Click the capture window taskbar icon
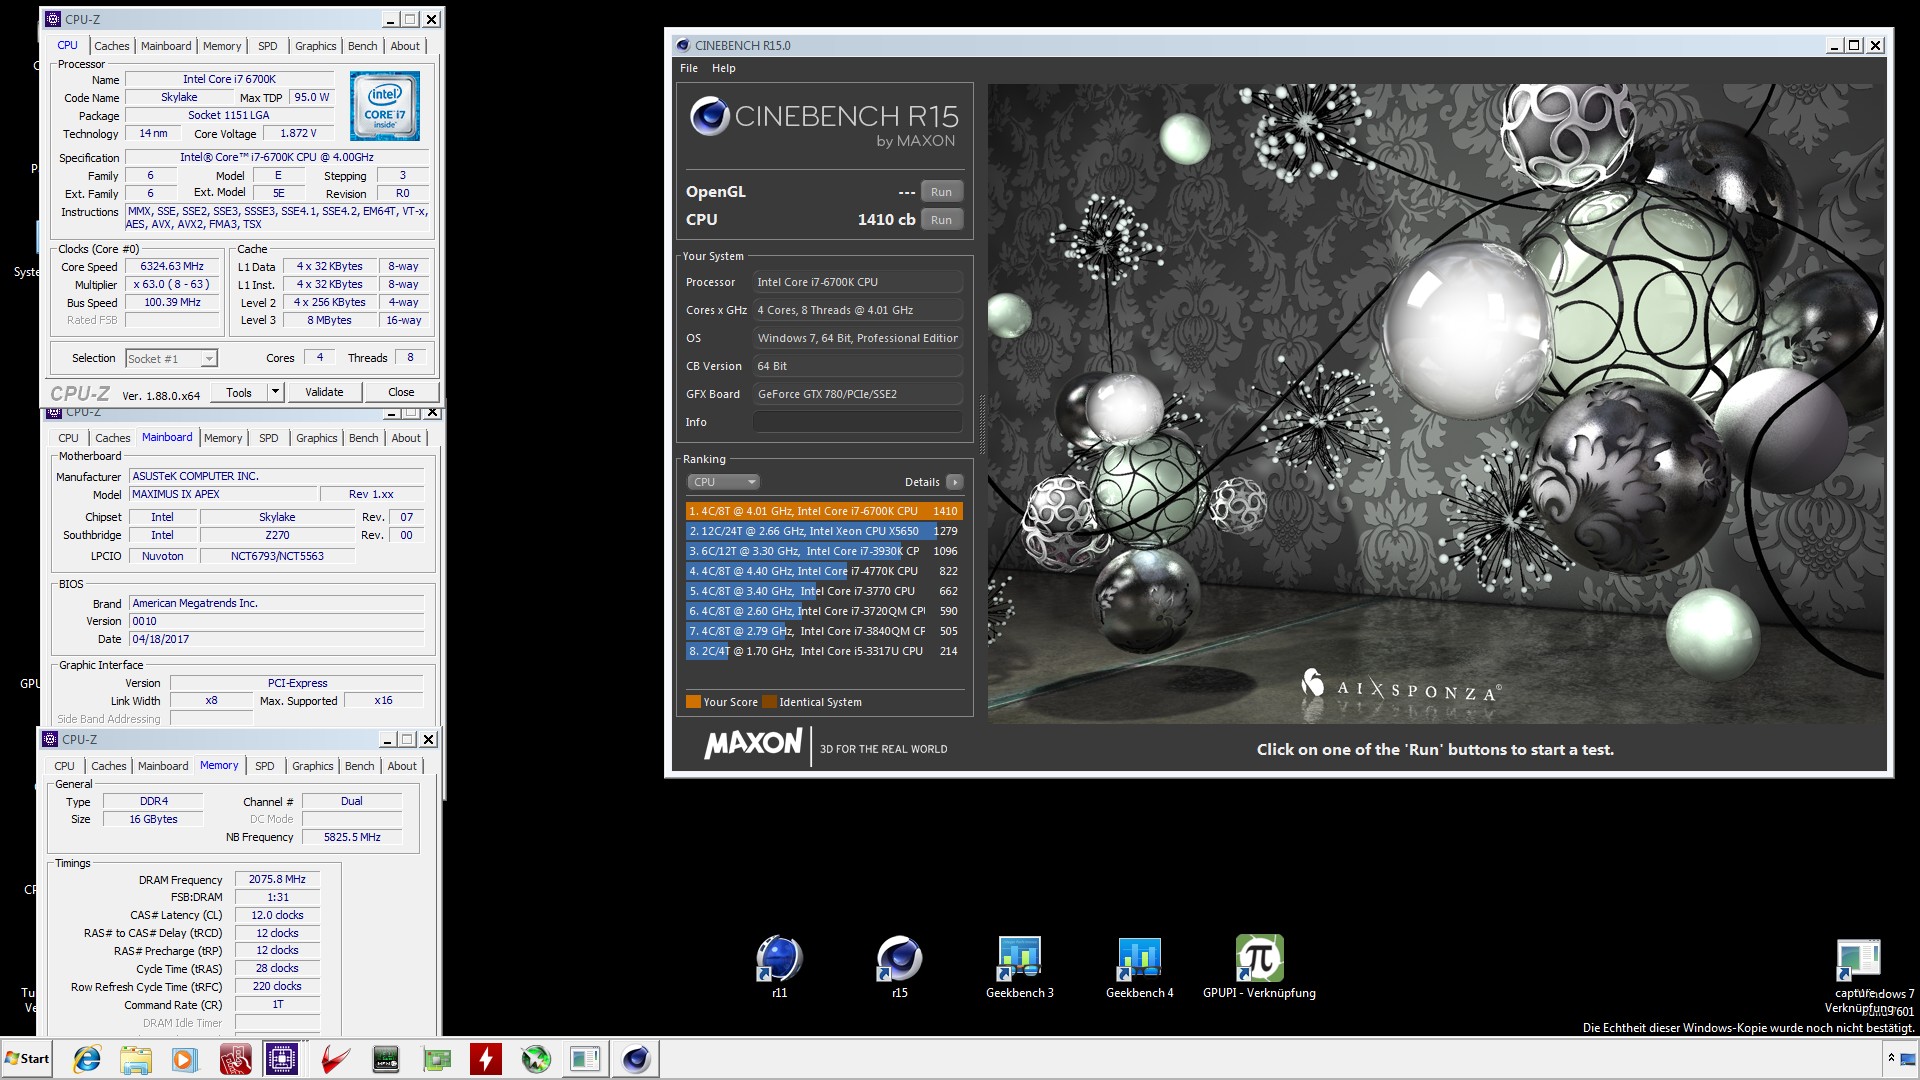1920x1080 pixels. 585,1059
